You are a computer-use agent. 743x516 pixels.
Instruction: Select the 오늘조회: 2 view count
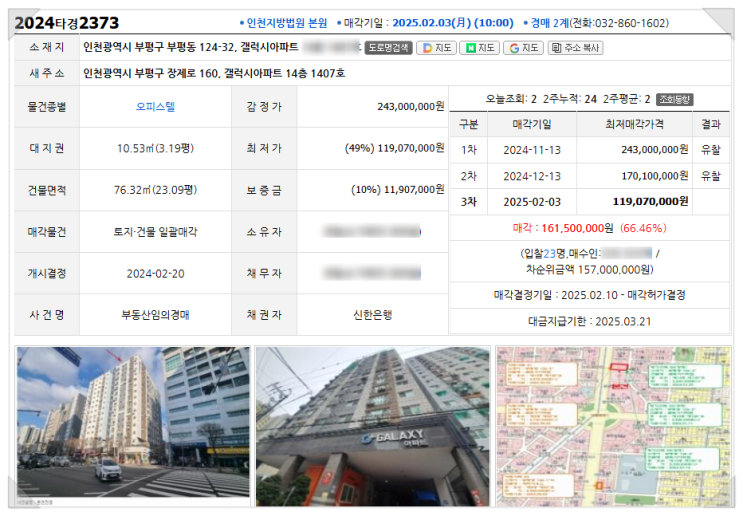coord(511,99)
